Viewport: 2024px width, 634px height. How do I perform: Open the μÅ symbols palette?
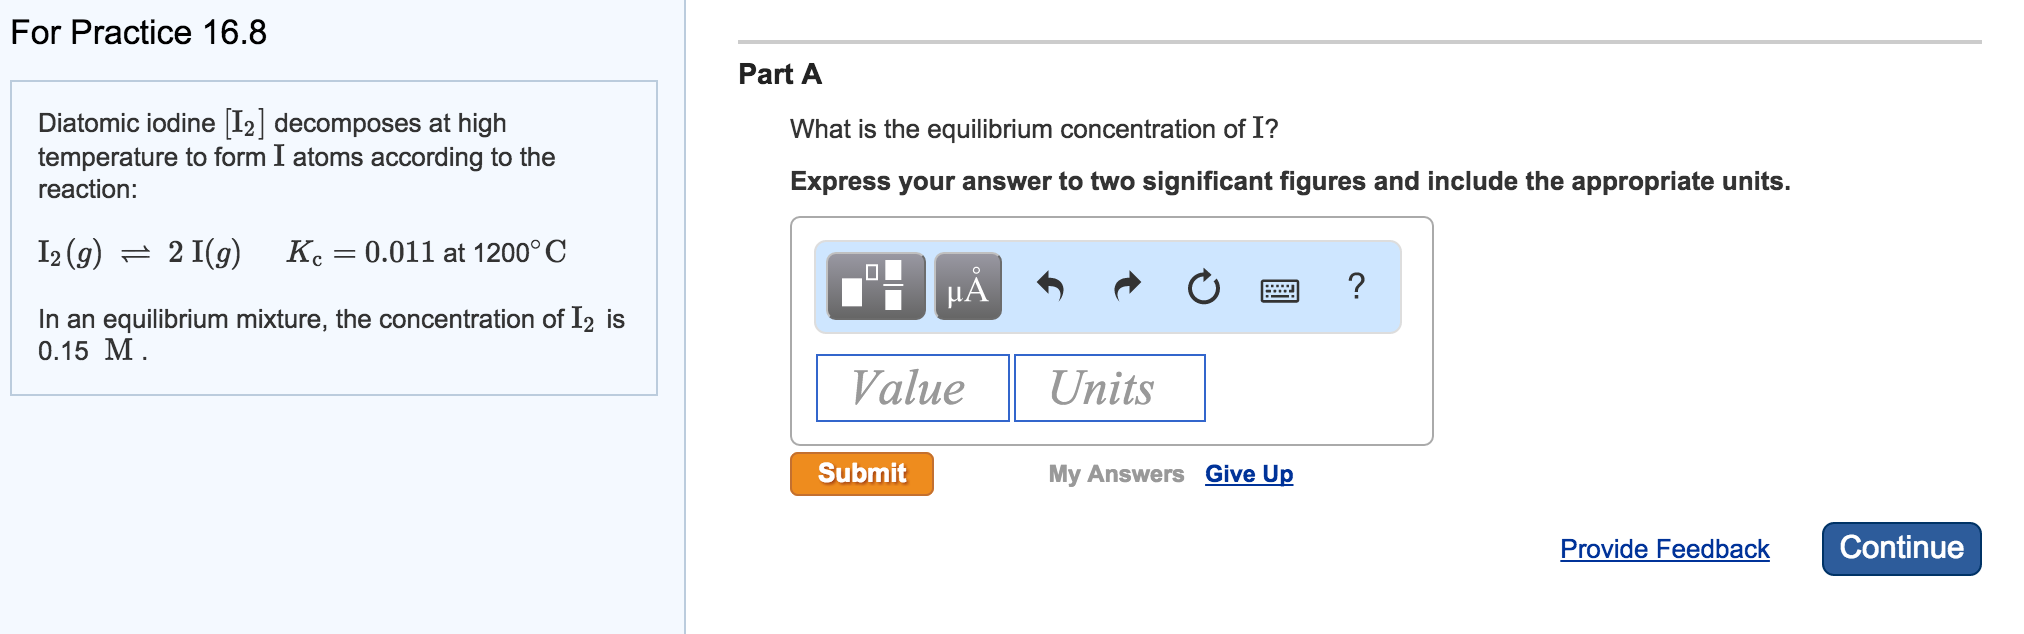967,287
